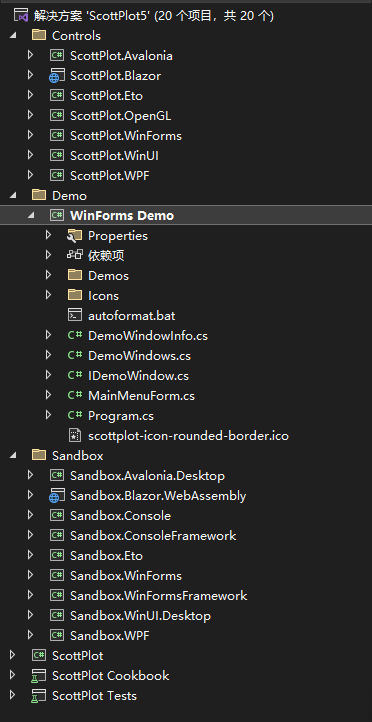372x722 pixels.
Task: Click the C# project icon for ScottPlot.Avalonia
Action: point(57,56)
